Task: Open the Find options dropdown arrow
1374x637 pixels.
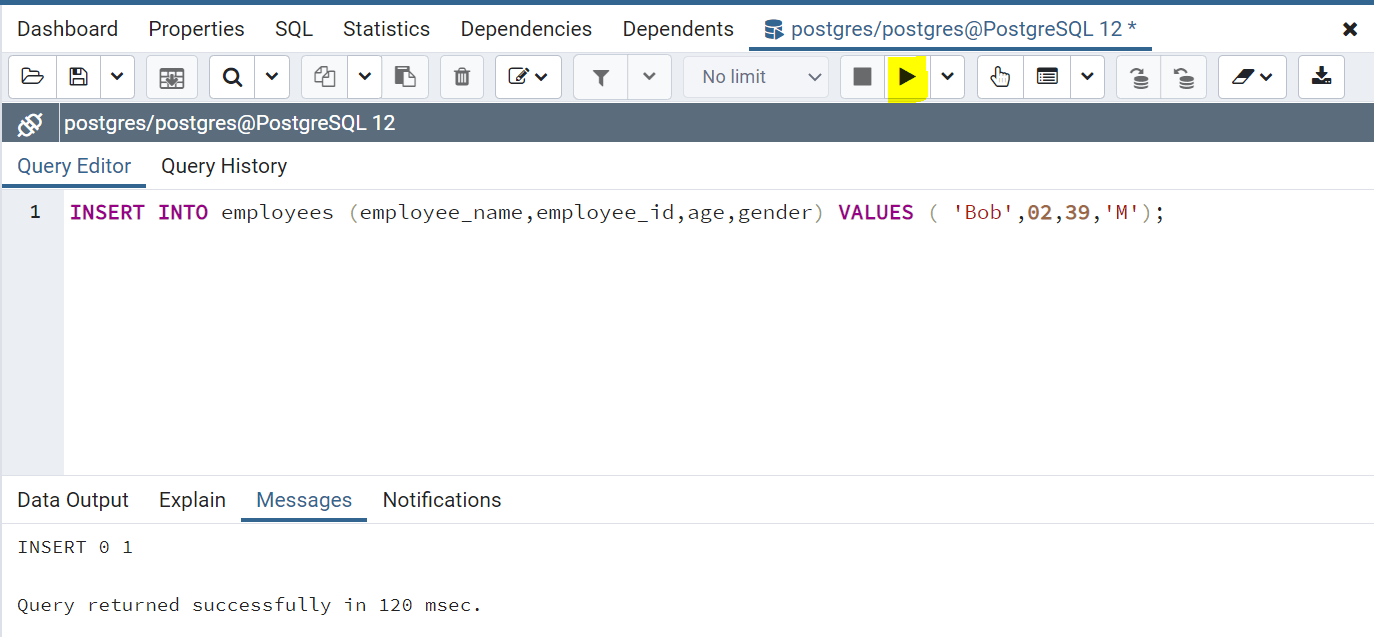Action: (x=272, y=77)
